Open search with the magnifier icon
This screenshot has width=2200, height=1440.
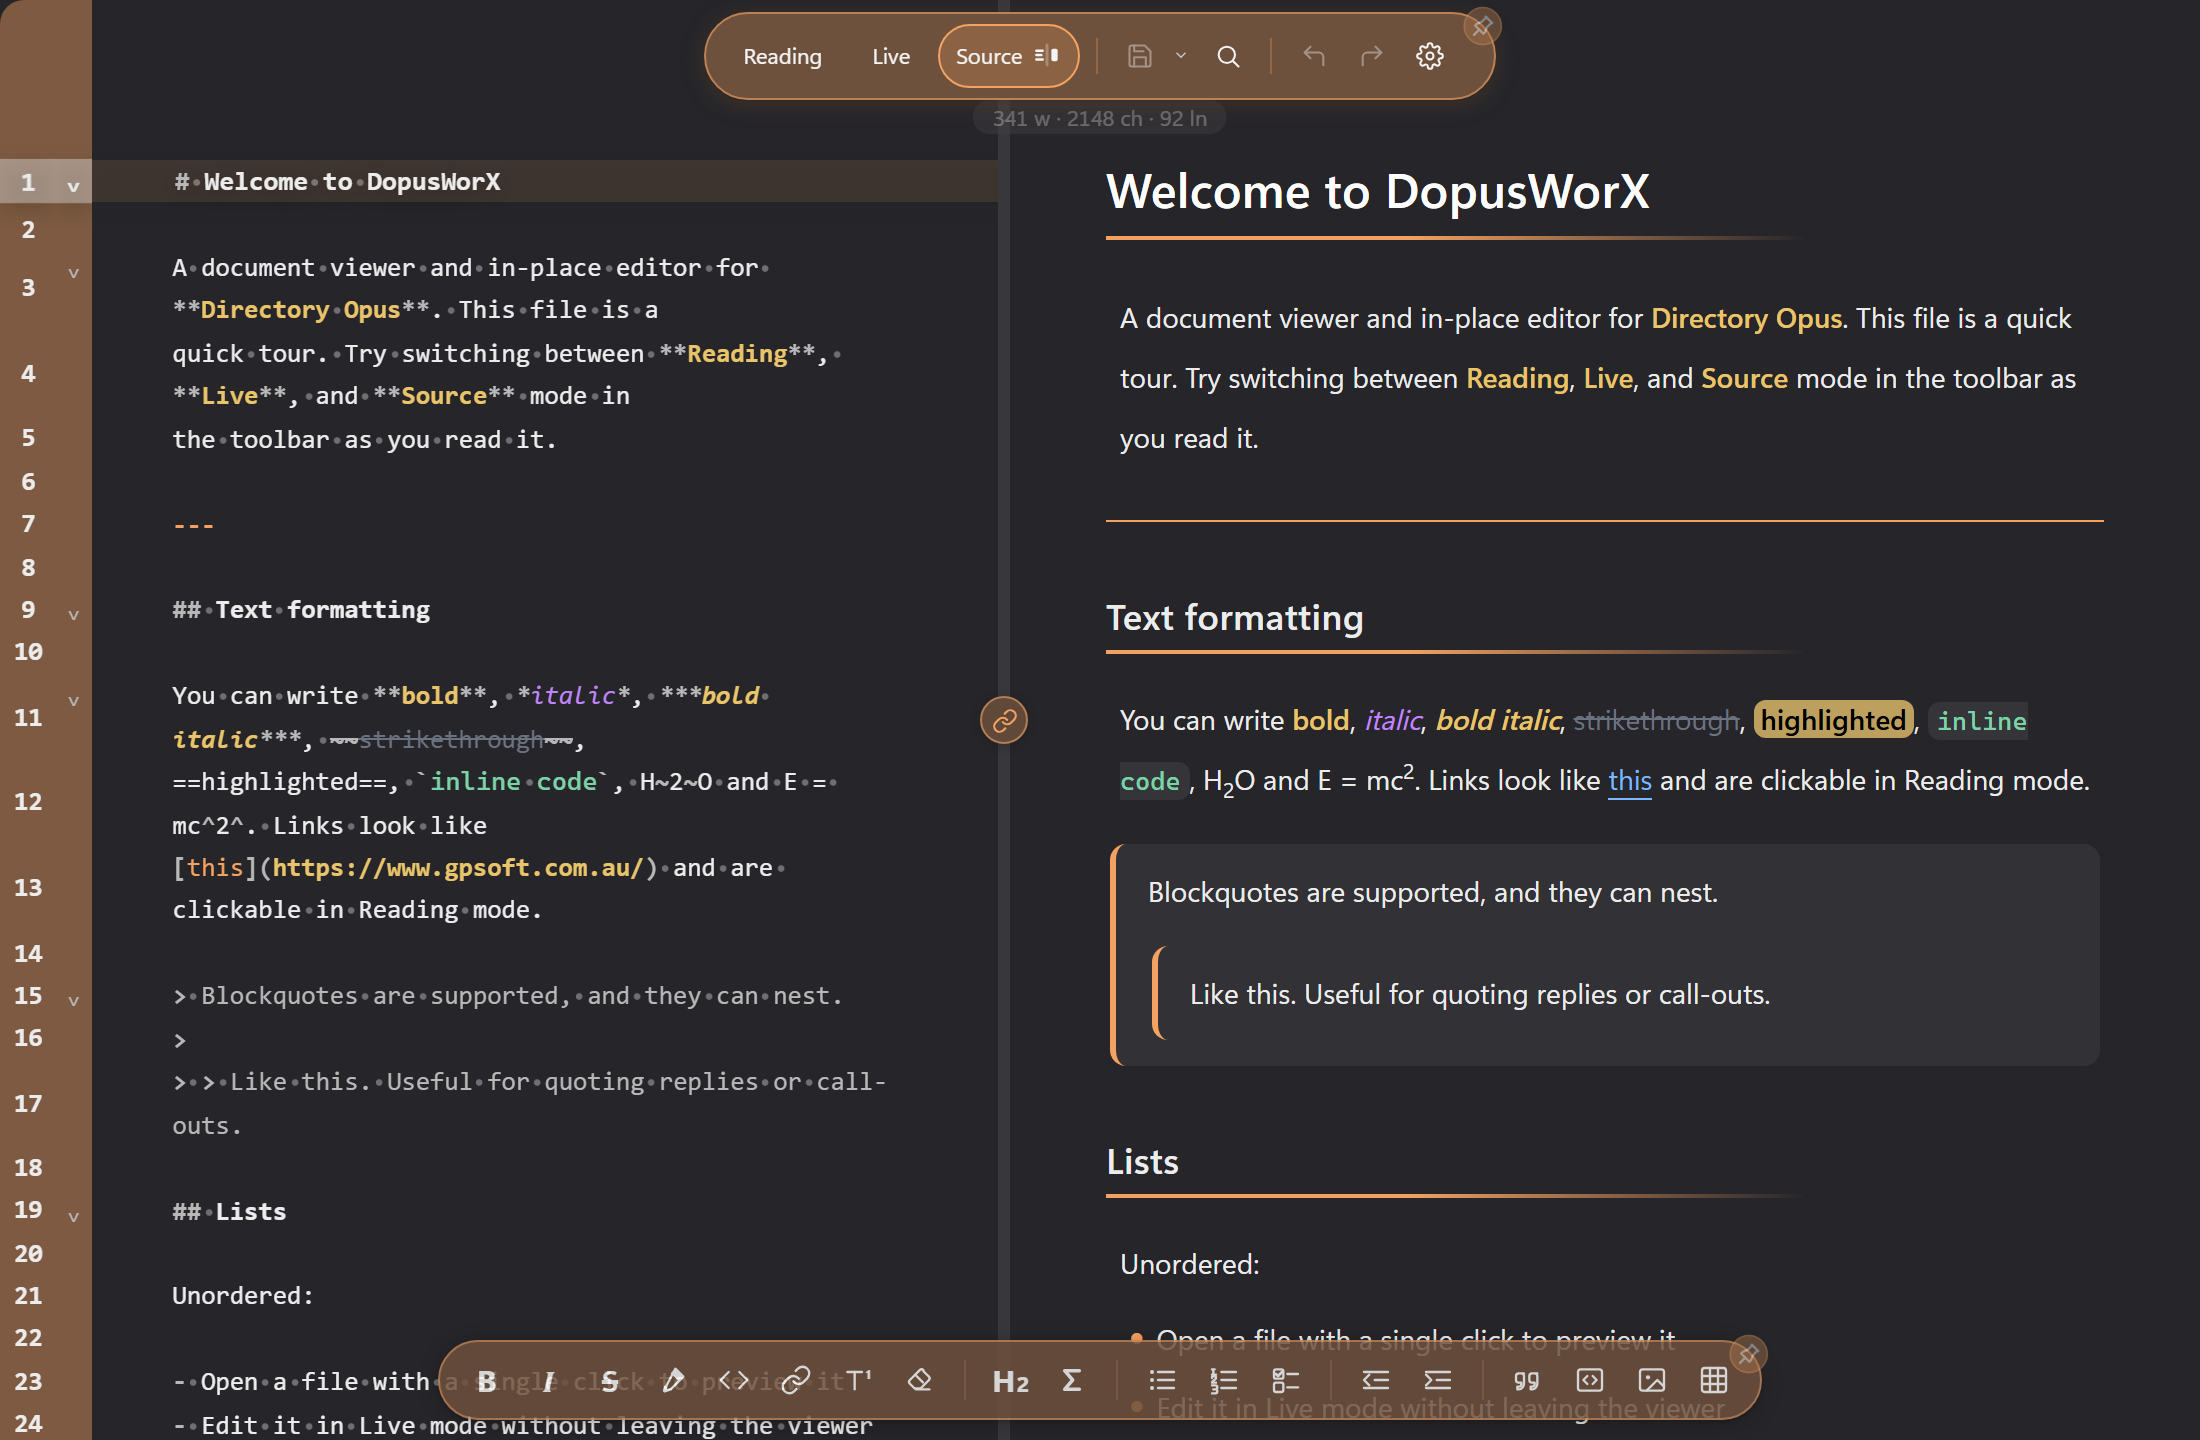(1229, 56)
